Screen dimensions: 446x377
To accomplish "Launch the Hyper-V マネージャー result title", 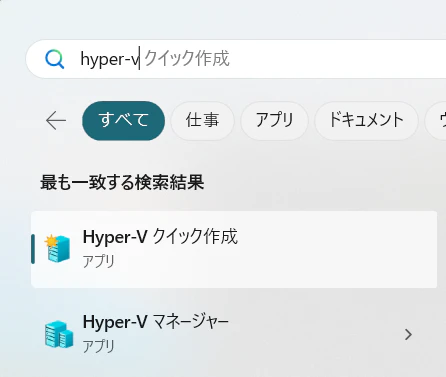I will click(156, 322).
